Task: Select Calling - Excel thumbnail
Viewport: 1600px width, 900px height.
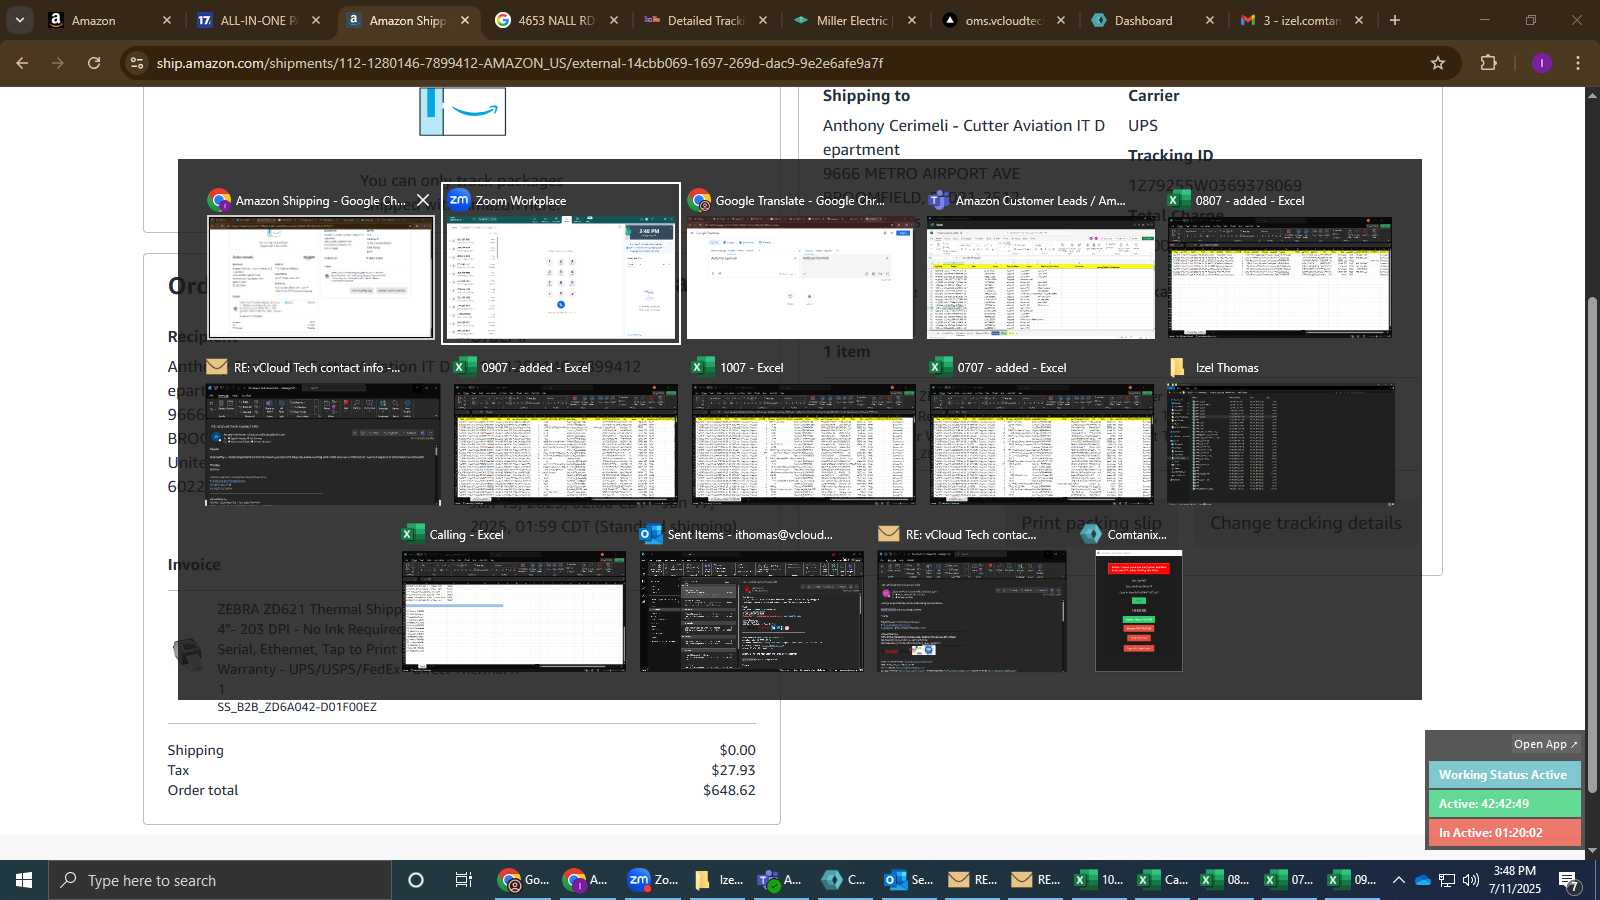Action: (514, 611)
